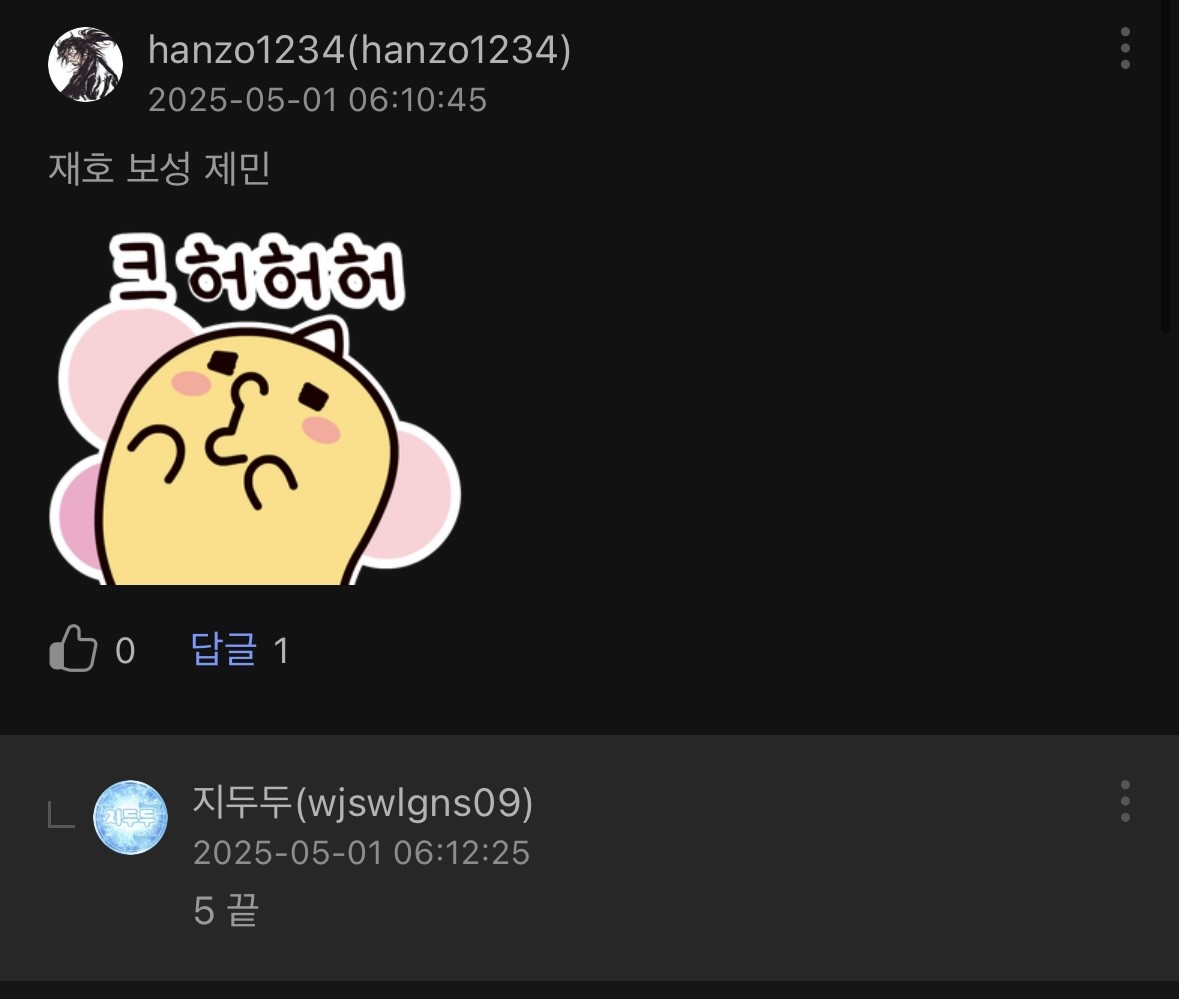Select the reply text 5 끝

(226, 911)
